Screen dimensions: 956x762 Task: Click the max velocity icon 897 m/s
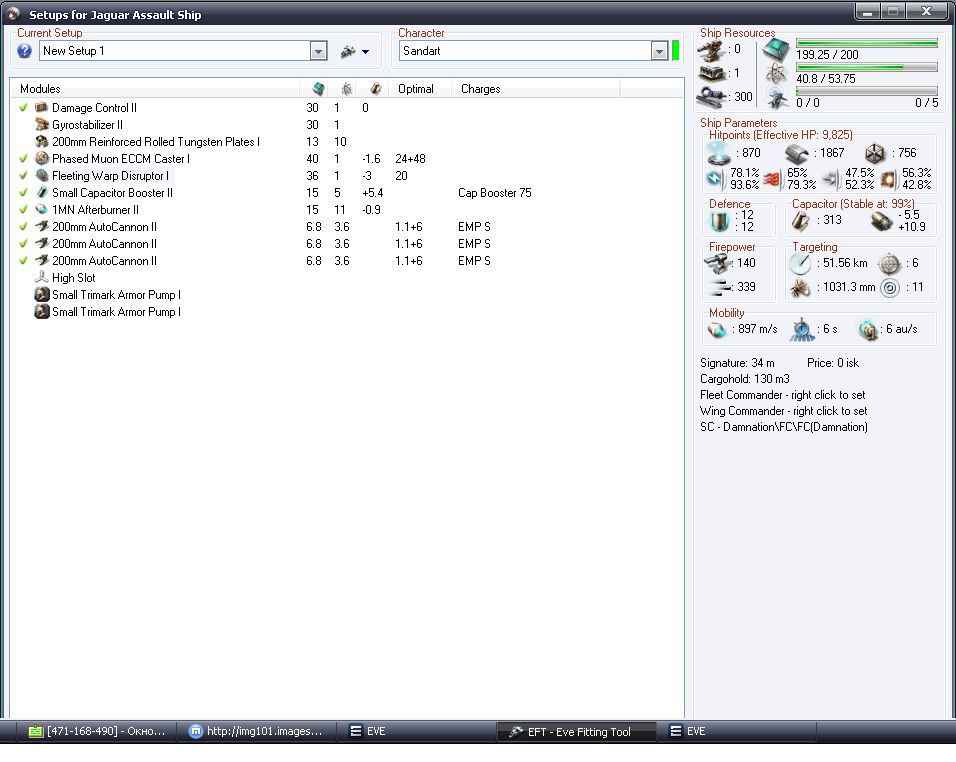click(717, 330)
